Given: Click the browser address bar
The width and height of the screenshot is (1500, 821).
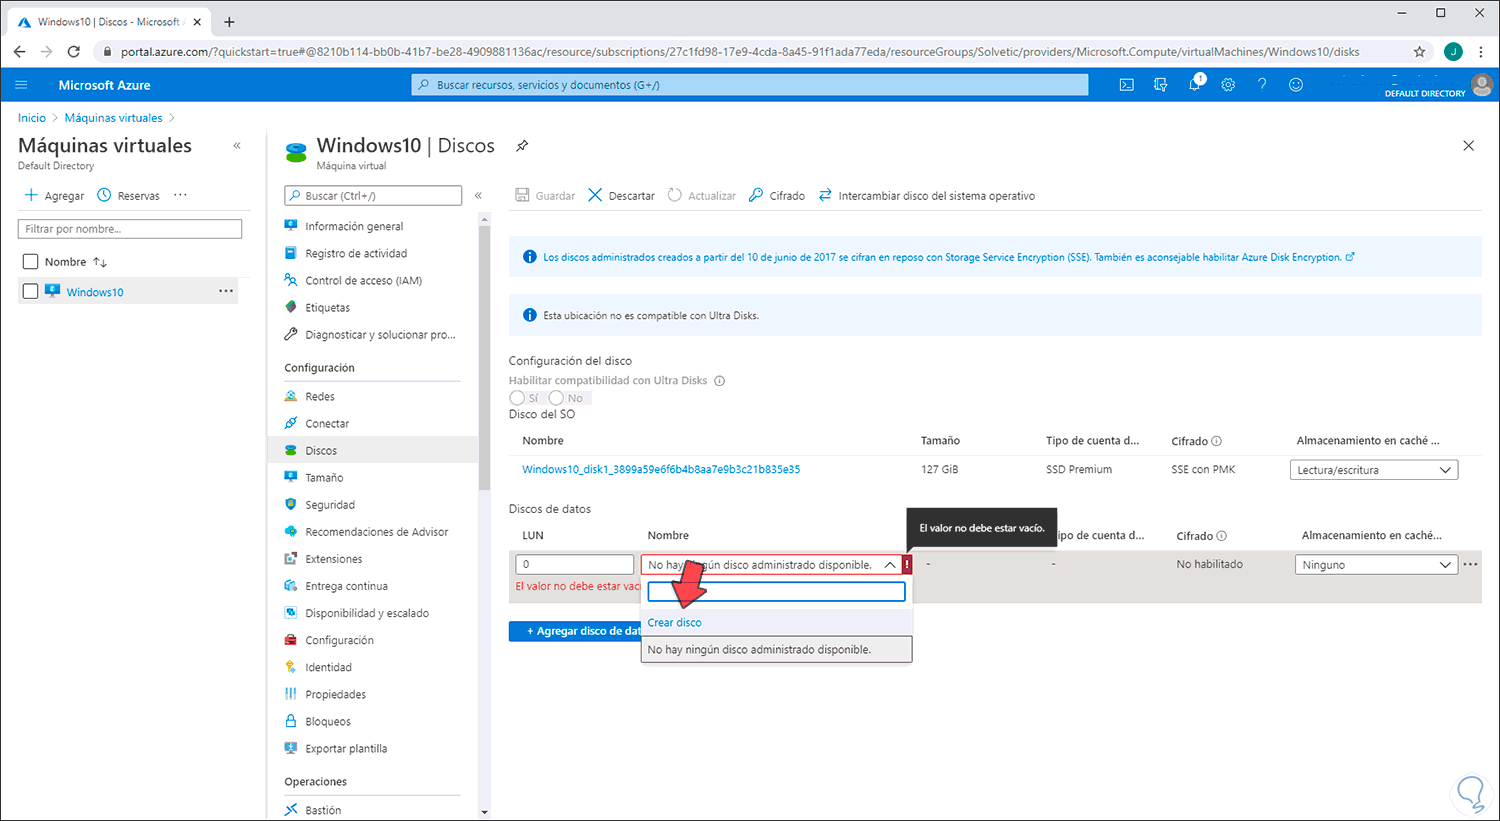Looking at the screenshot, I should [x=740, y=52].
